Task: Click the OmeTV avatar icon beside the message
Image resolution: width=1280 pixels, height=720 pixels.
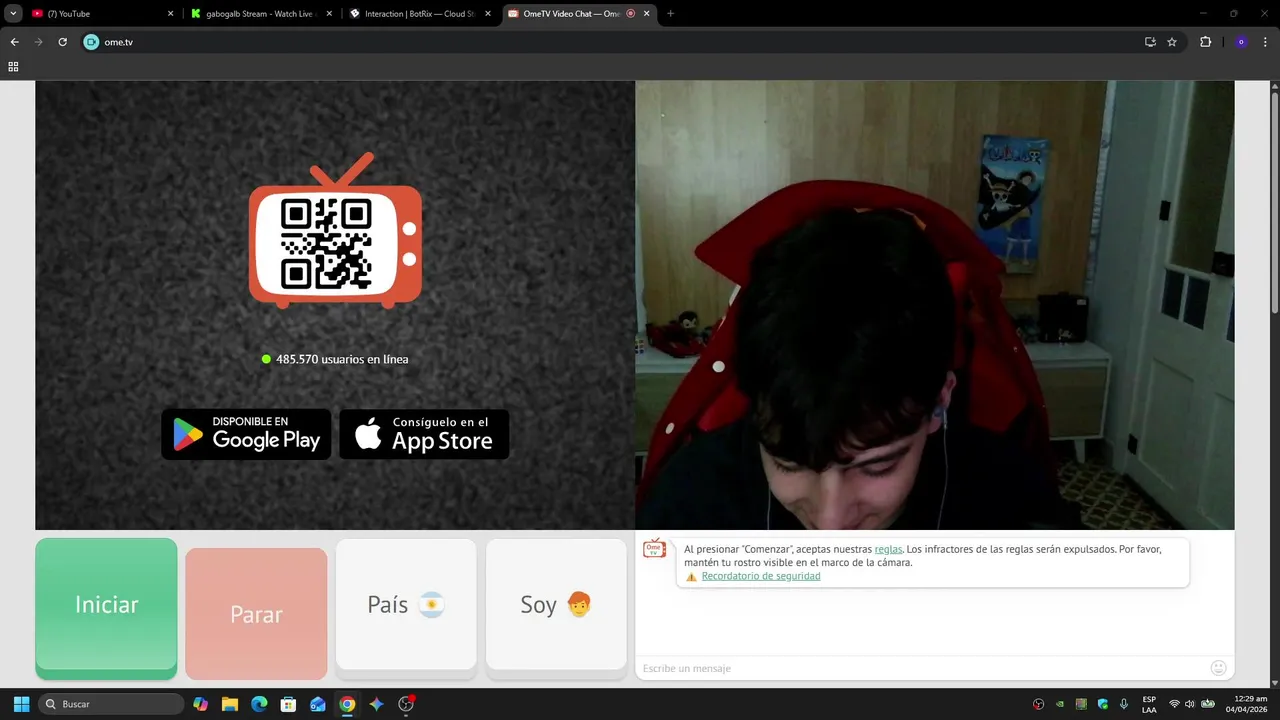Action: point(654,548)
